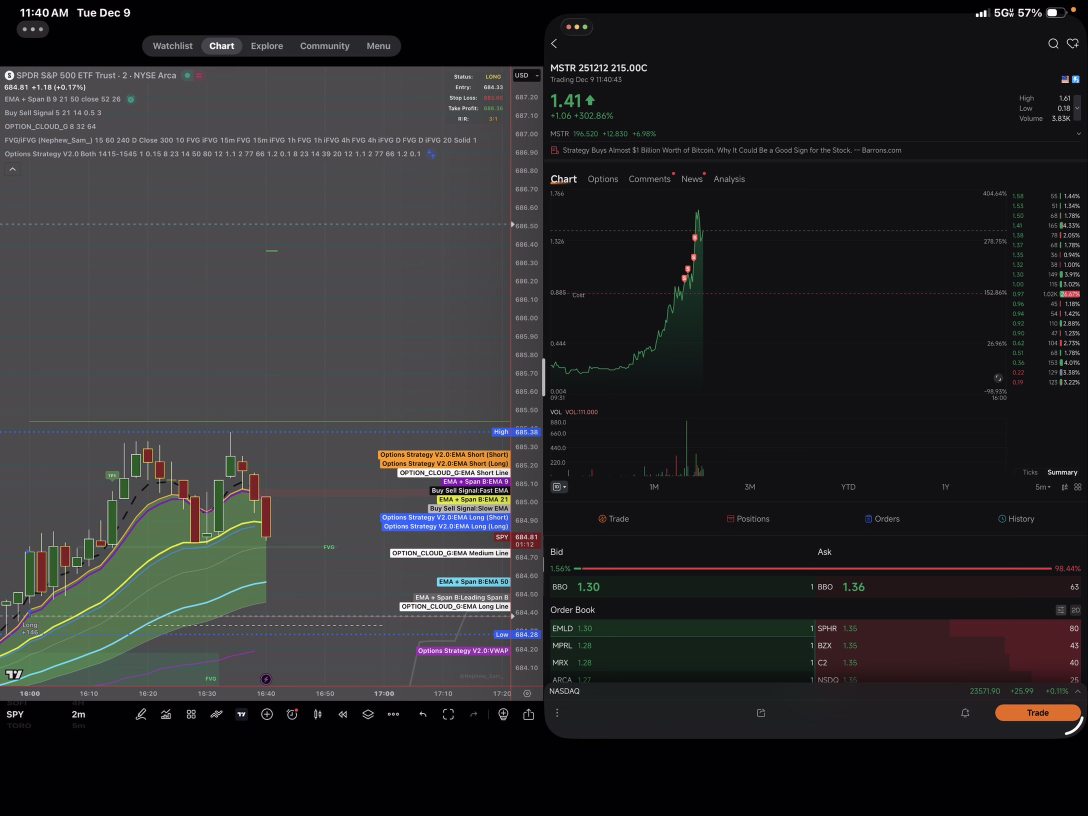Collapse indicator legend with the up chevron

(x=12, y=169)
